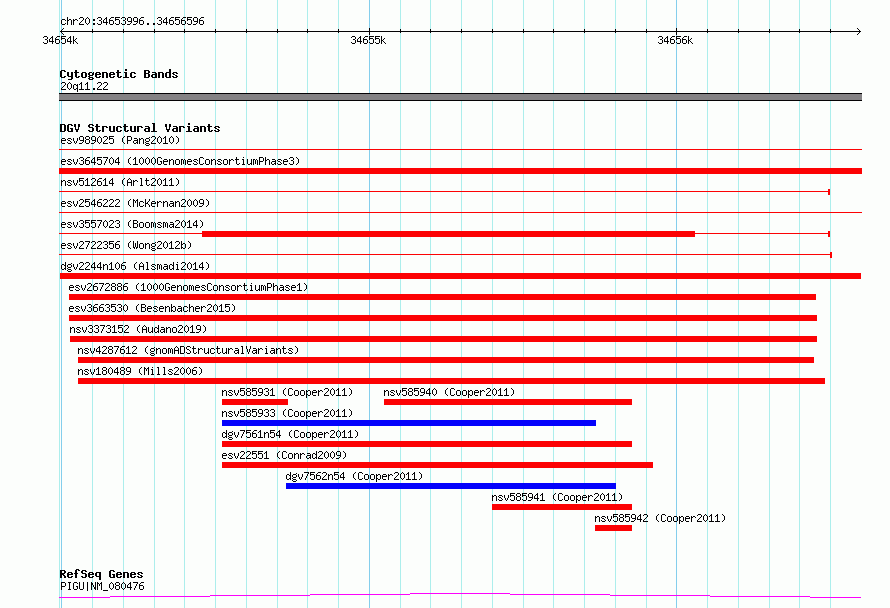Click the 34655k ruler tick label

(368, 40)
